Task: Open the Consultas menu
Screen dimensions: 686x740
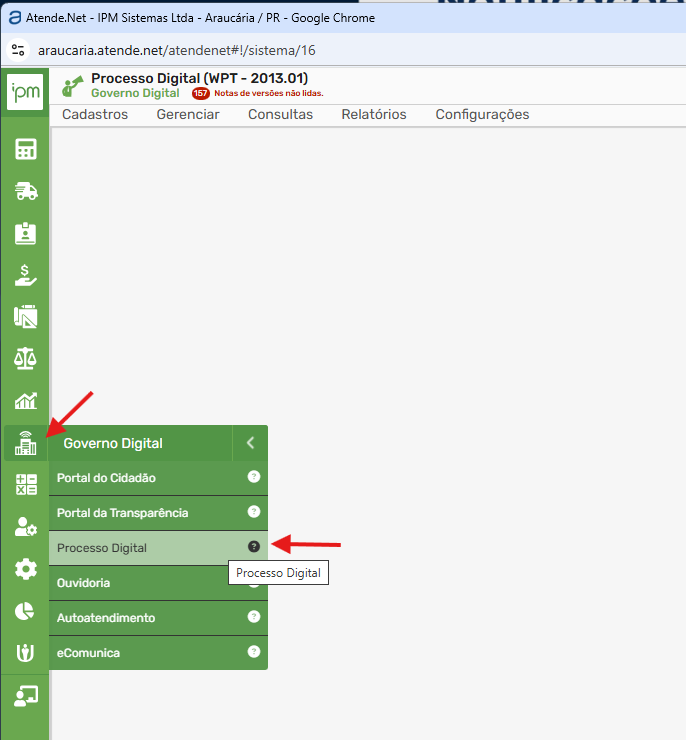Action: [x=280, y=115]
